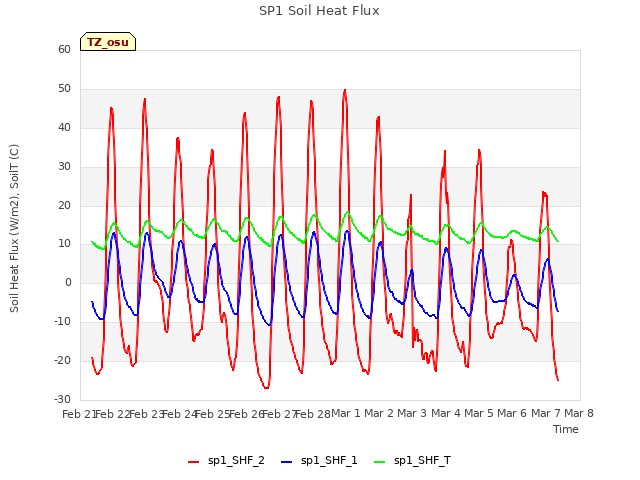Click the Mar 7 date tick label
Viewport: 640px width, 480px height.
pyautogui.click(x=546, y=413)
